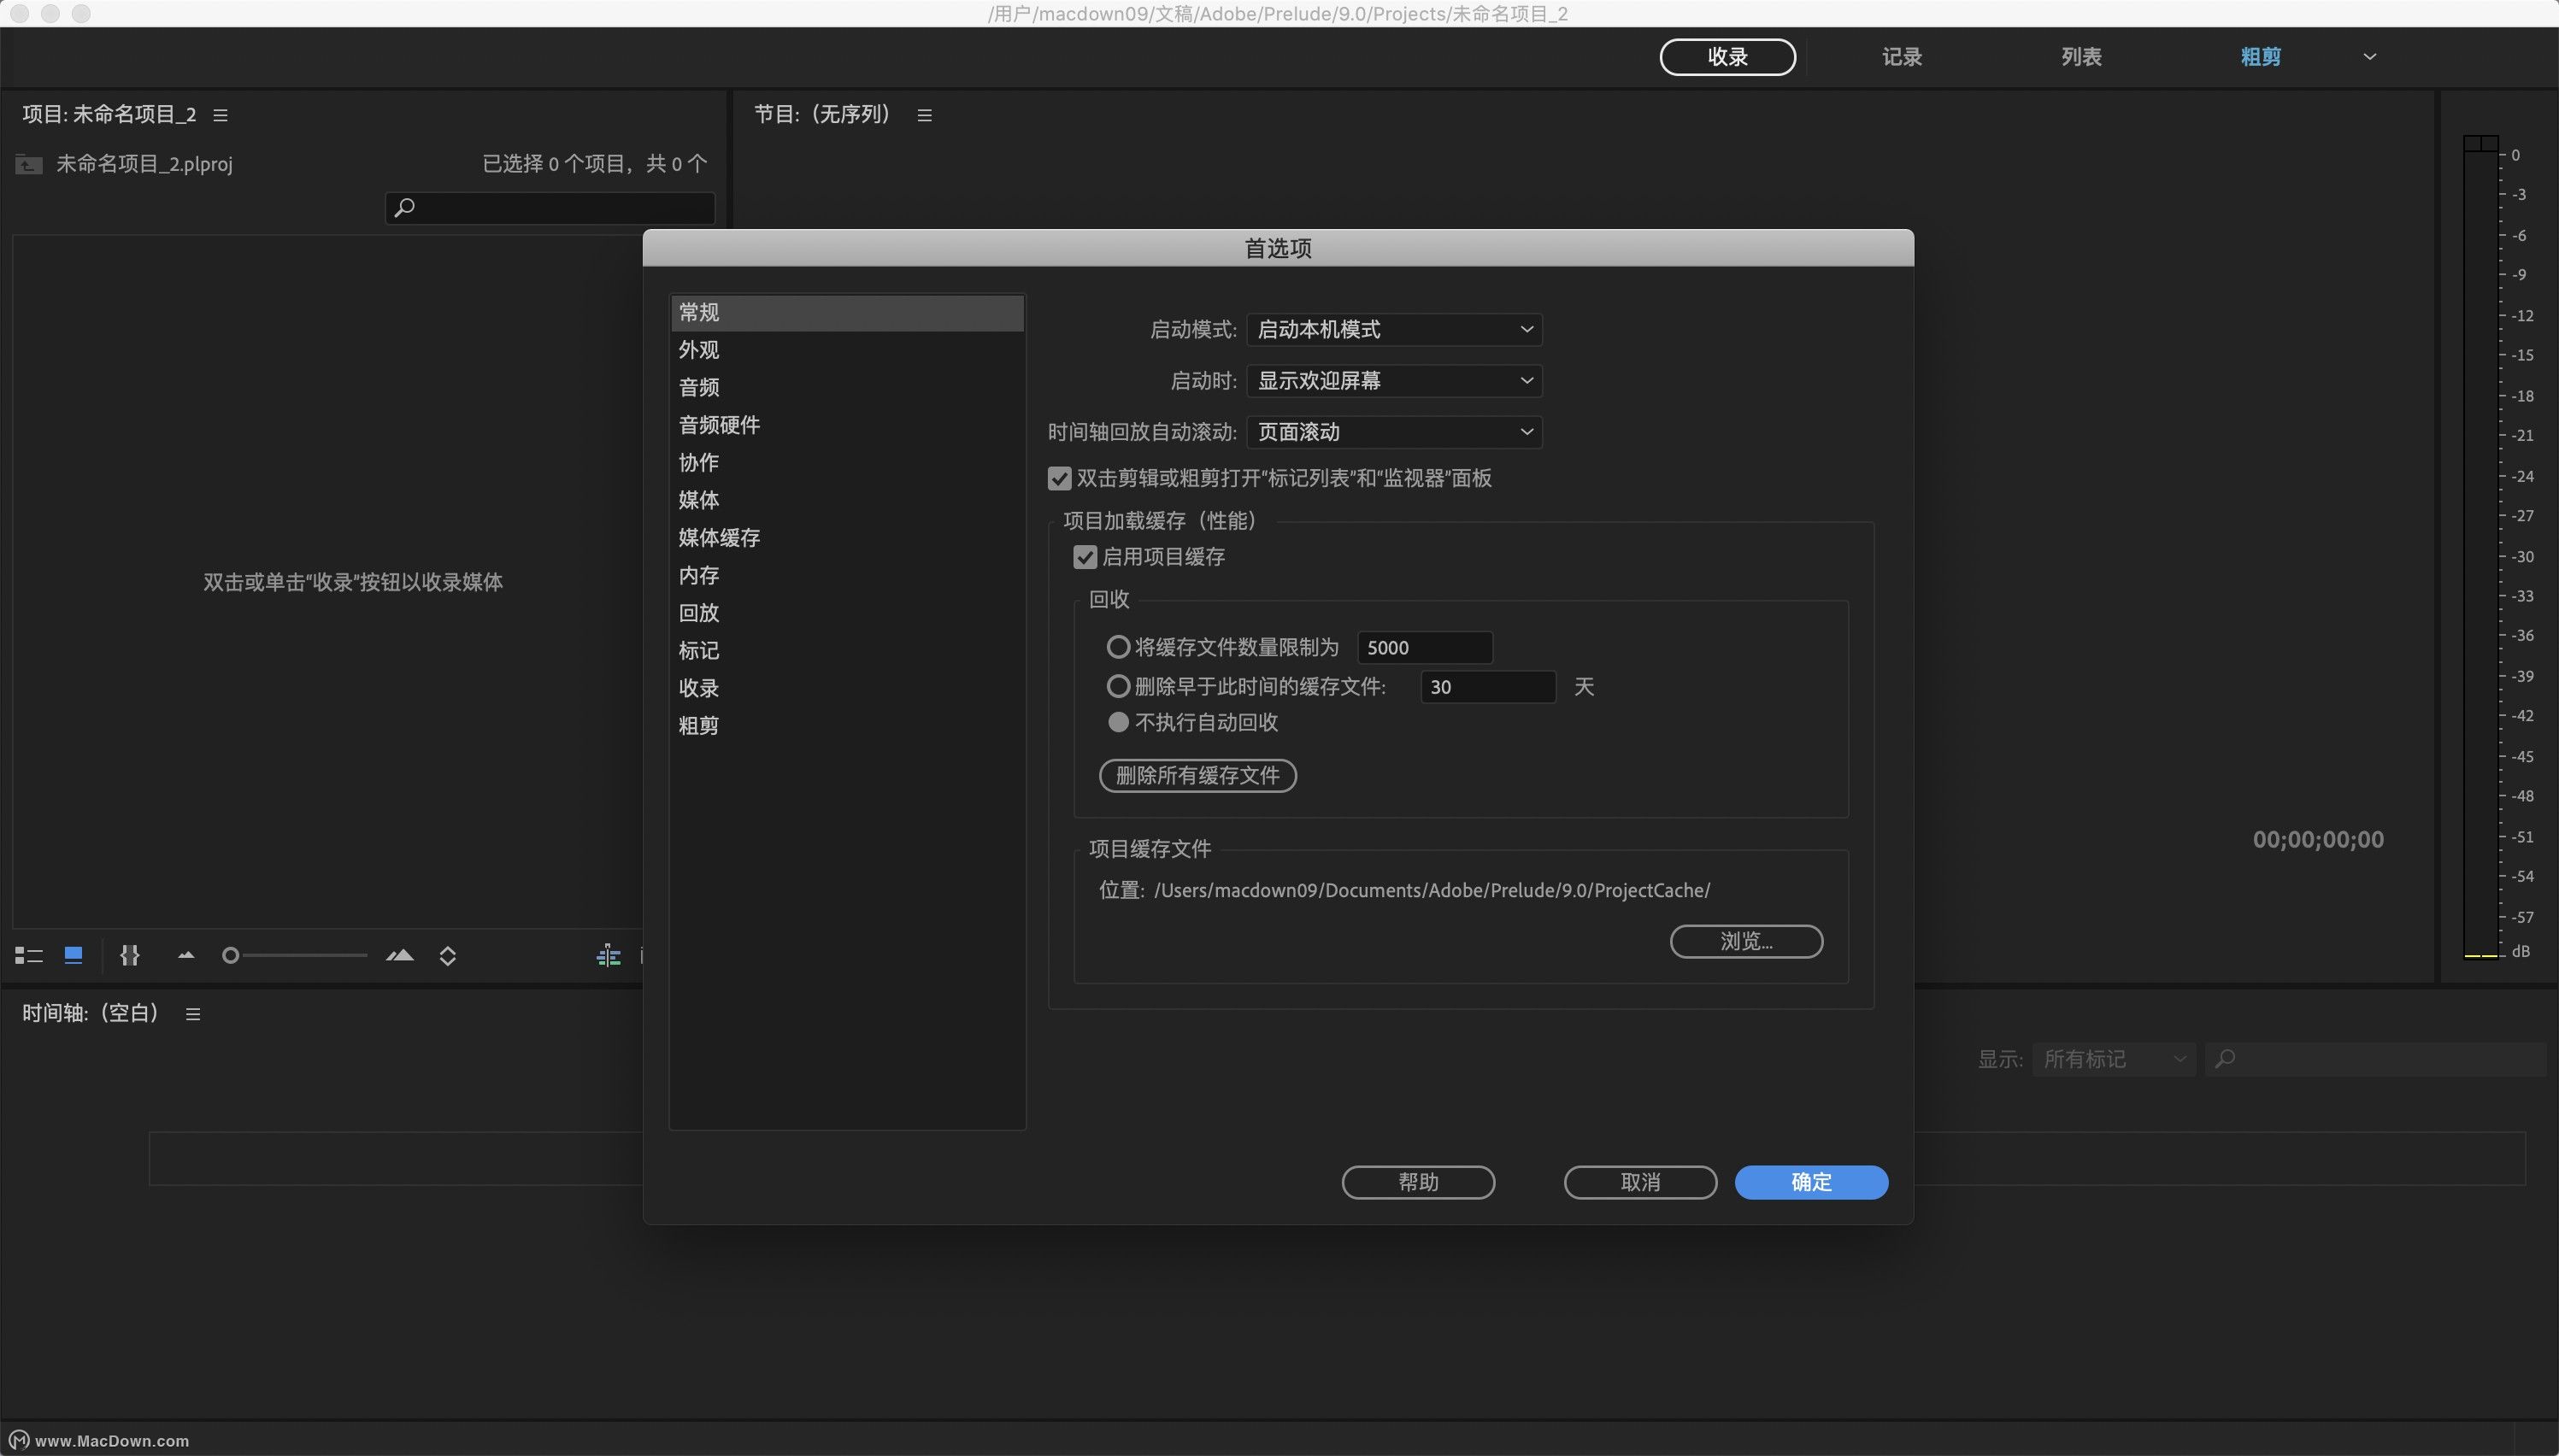
Task: Open 媒体缓存 preferences category
Action: 847,538
